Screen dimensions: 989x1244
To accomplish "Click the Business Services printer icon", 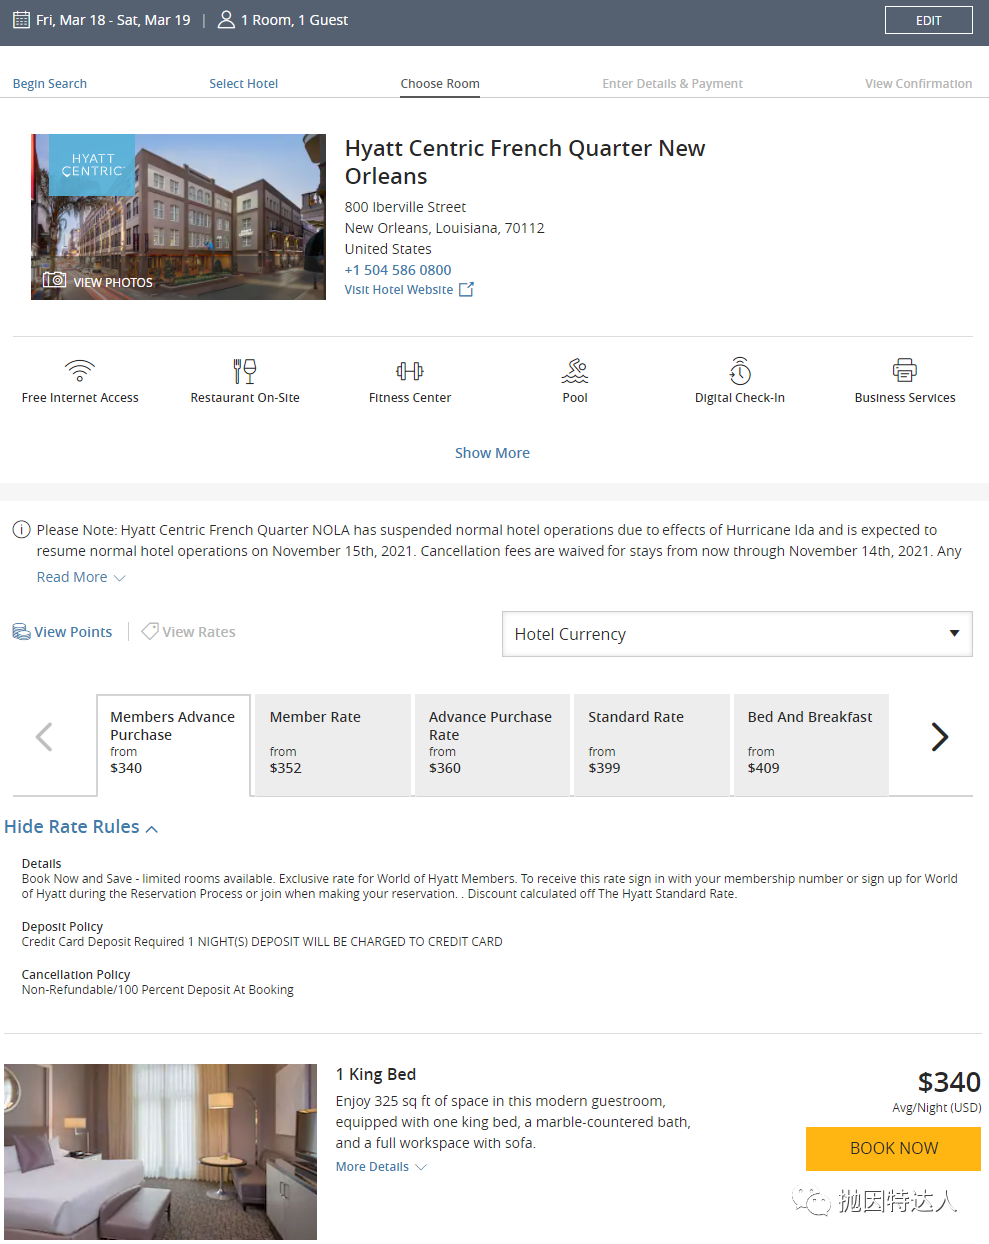I will click(905, 371).
